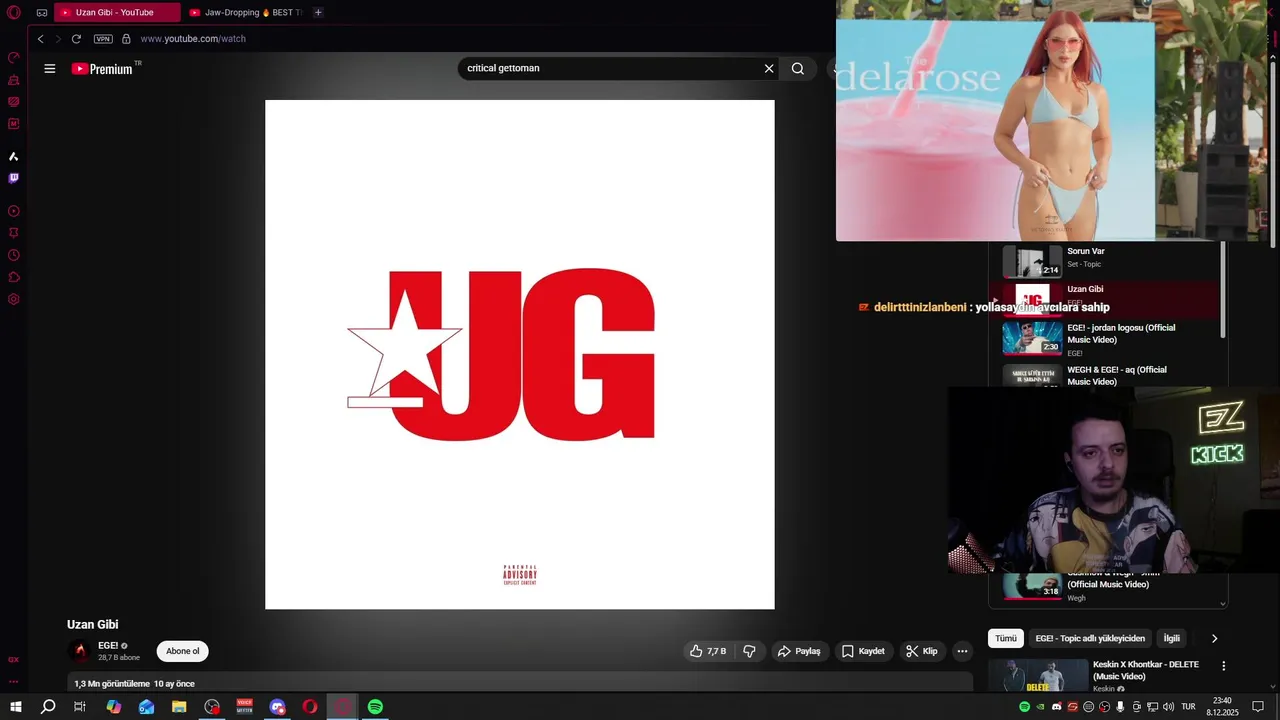1280x720 pixels.
Task: Switch the TUR keyboard language indicator
Action: coord(1188,707)
